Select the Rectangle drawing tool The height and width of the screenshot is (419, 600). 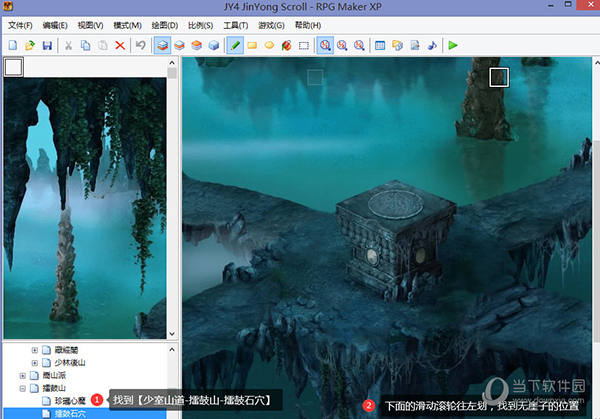click(252, 46)
